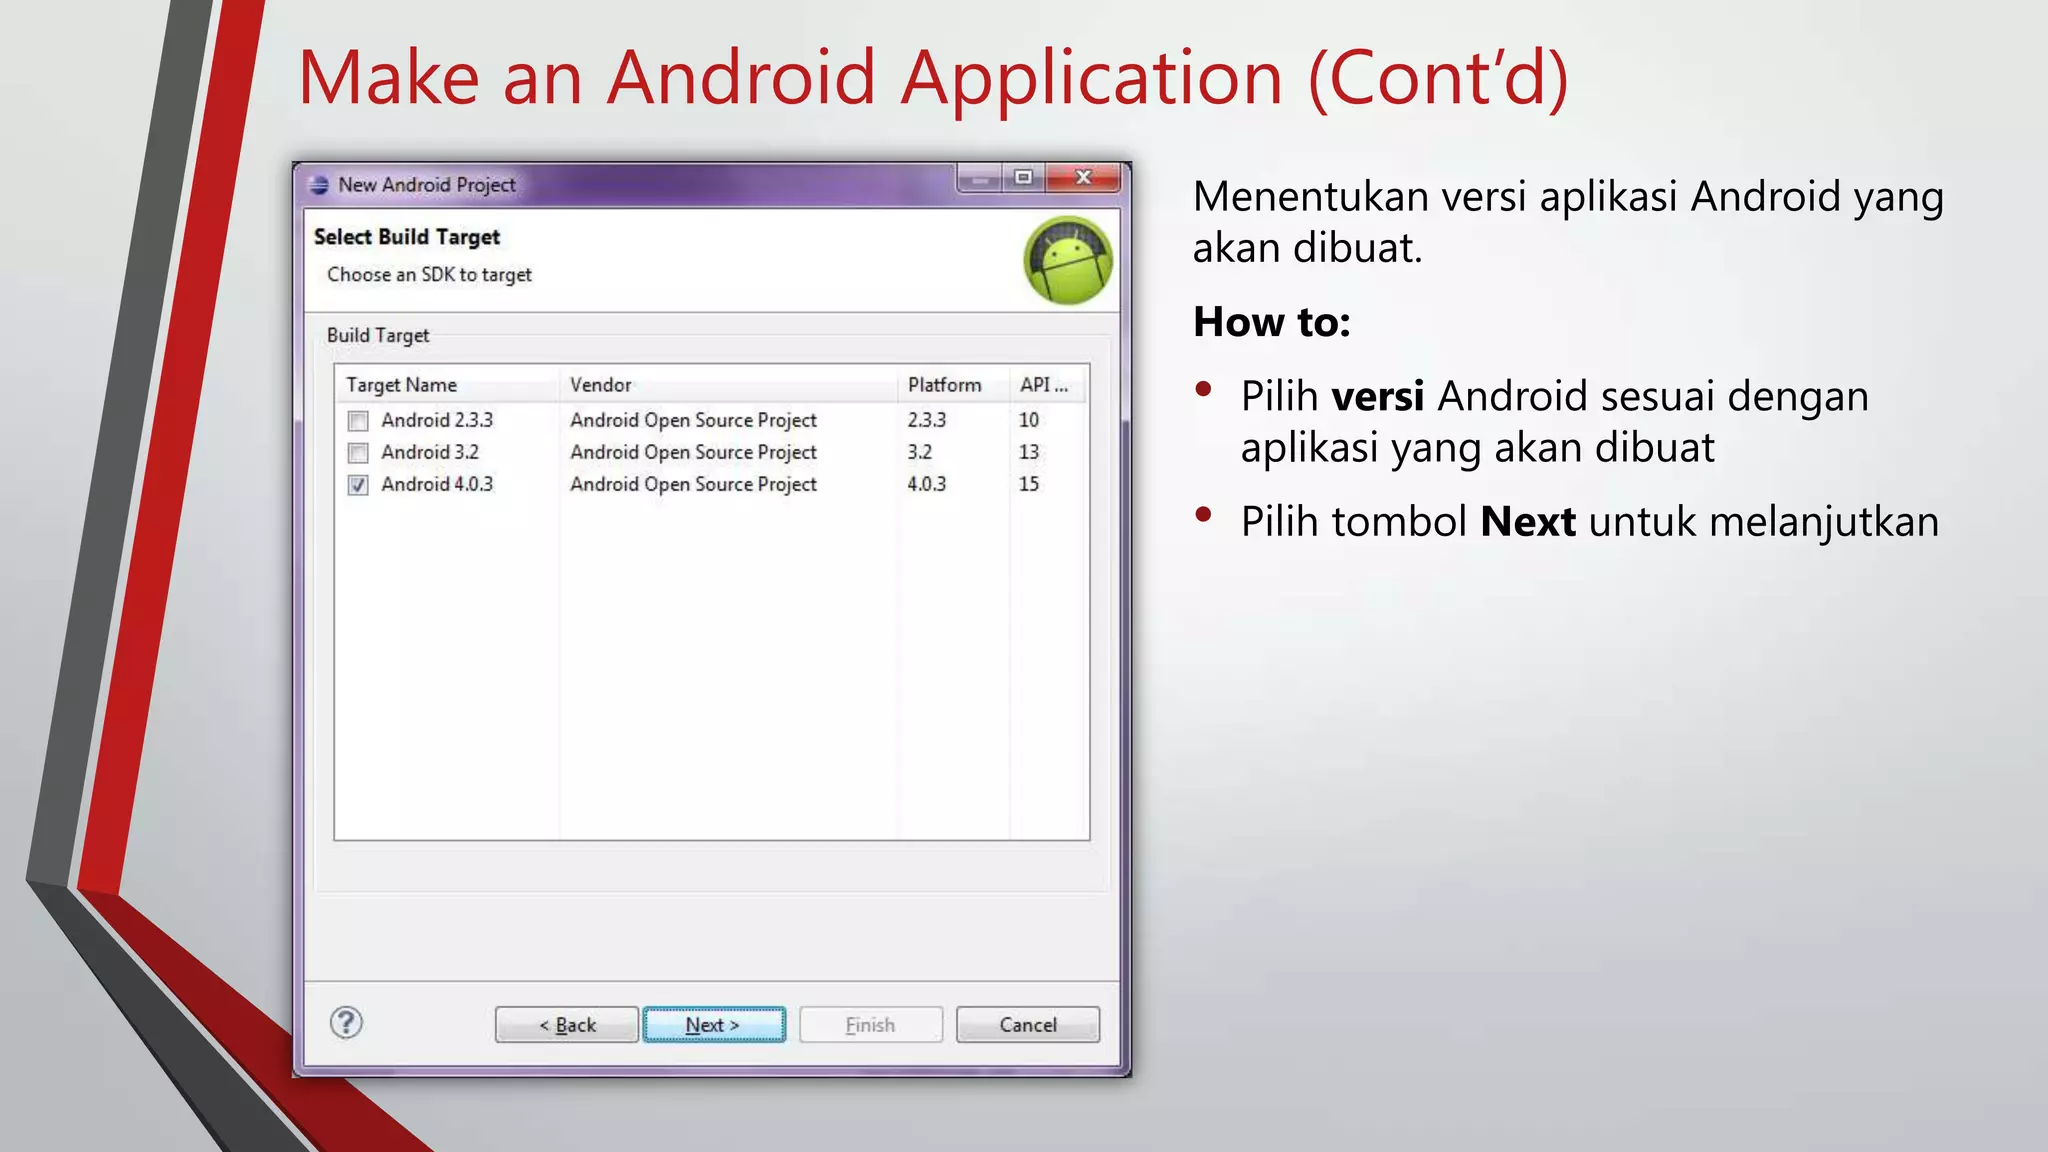
Task: Maximize the New Android Project dialog
Action: coord(1023,178)
